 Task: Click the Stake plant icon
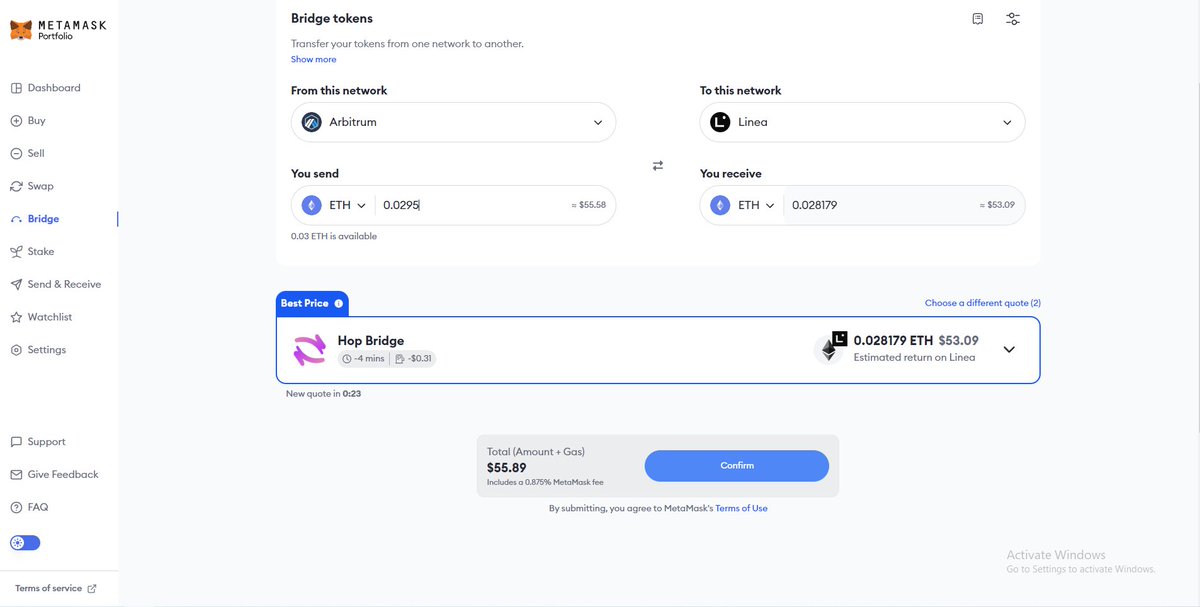pyautogui.click(x=16, y=252)
